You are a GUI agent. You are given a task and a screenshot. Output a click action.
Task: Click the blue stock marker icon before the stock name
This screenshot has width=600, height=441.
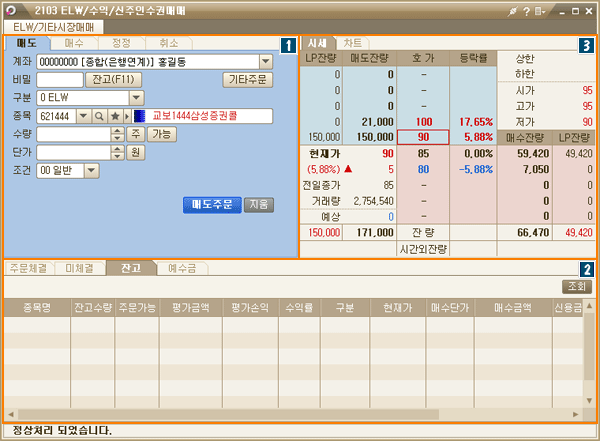coord(140,116)
